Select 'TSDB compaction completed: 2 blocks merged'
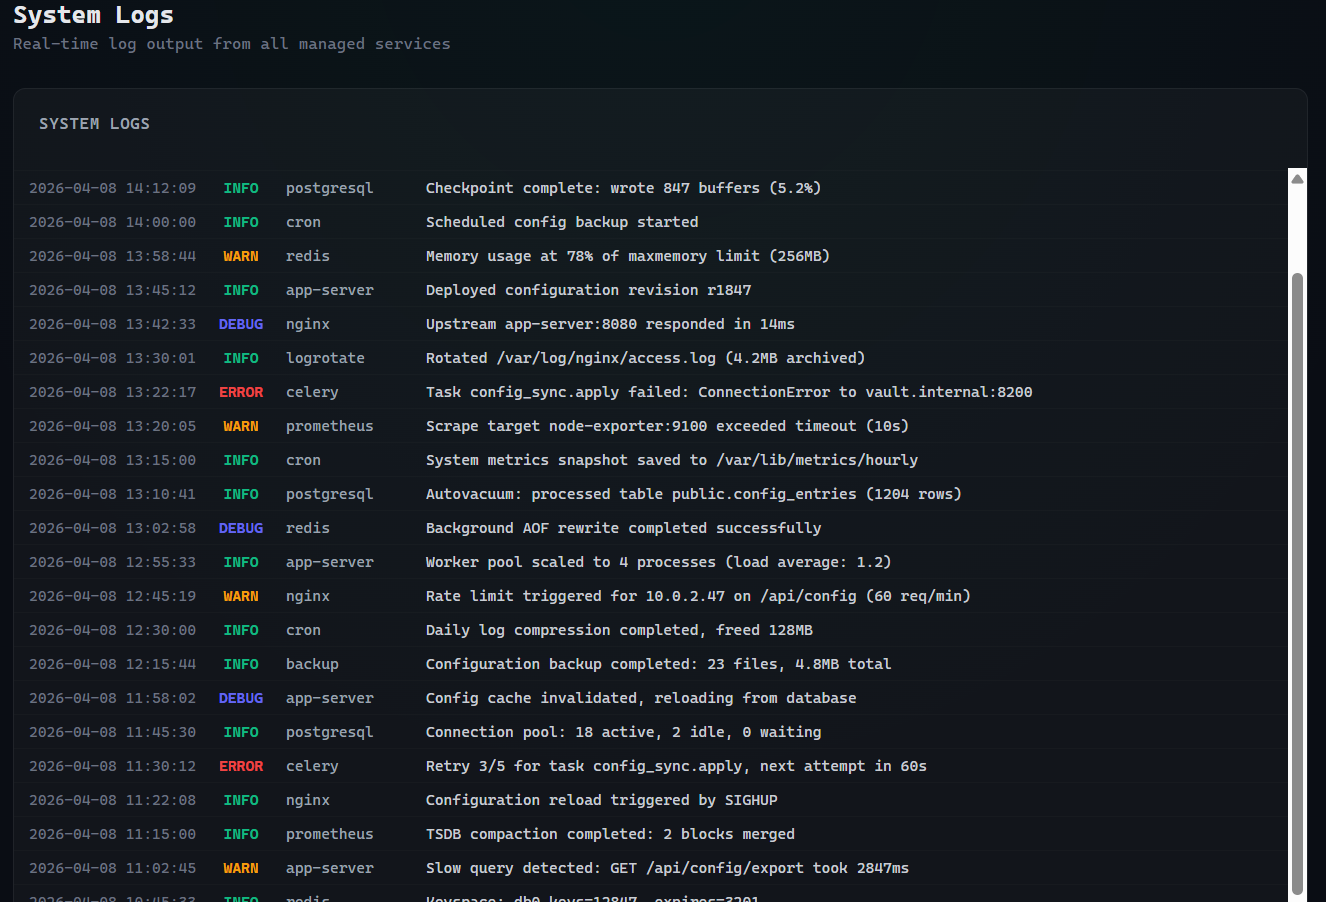Image resolution: width=1326 pixels, height=902 pixels. point(610,834)
